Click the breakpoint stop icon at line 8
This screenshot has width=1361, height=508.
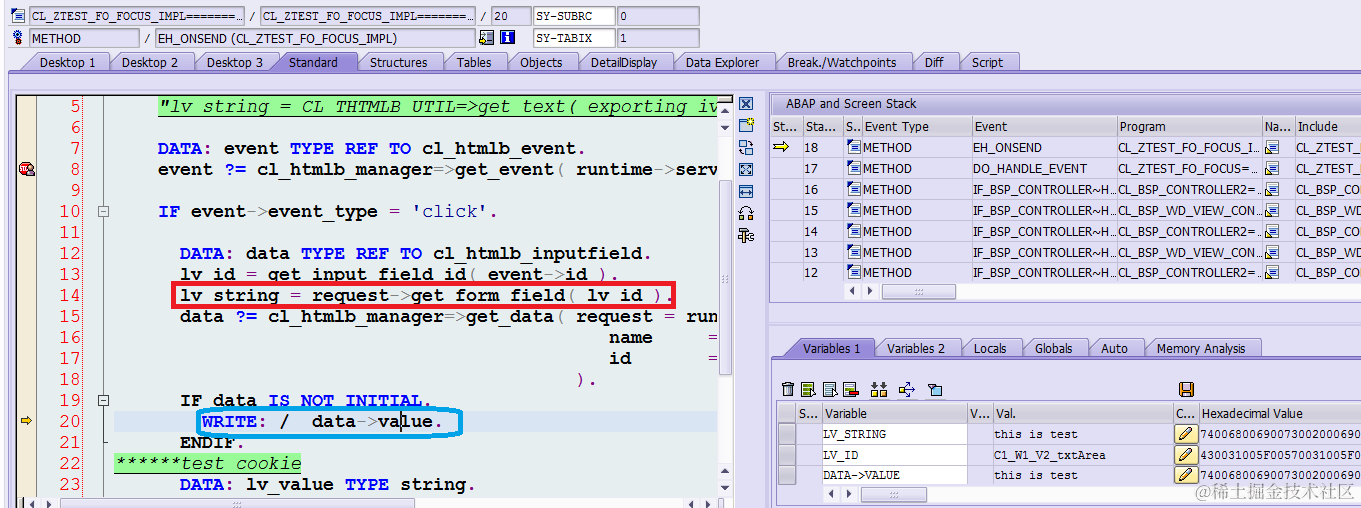click(x=27, y=169)
